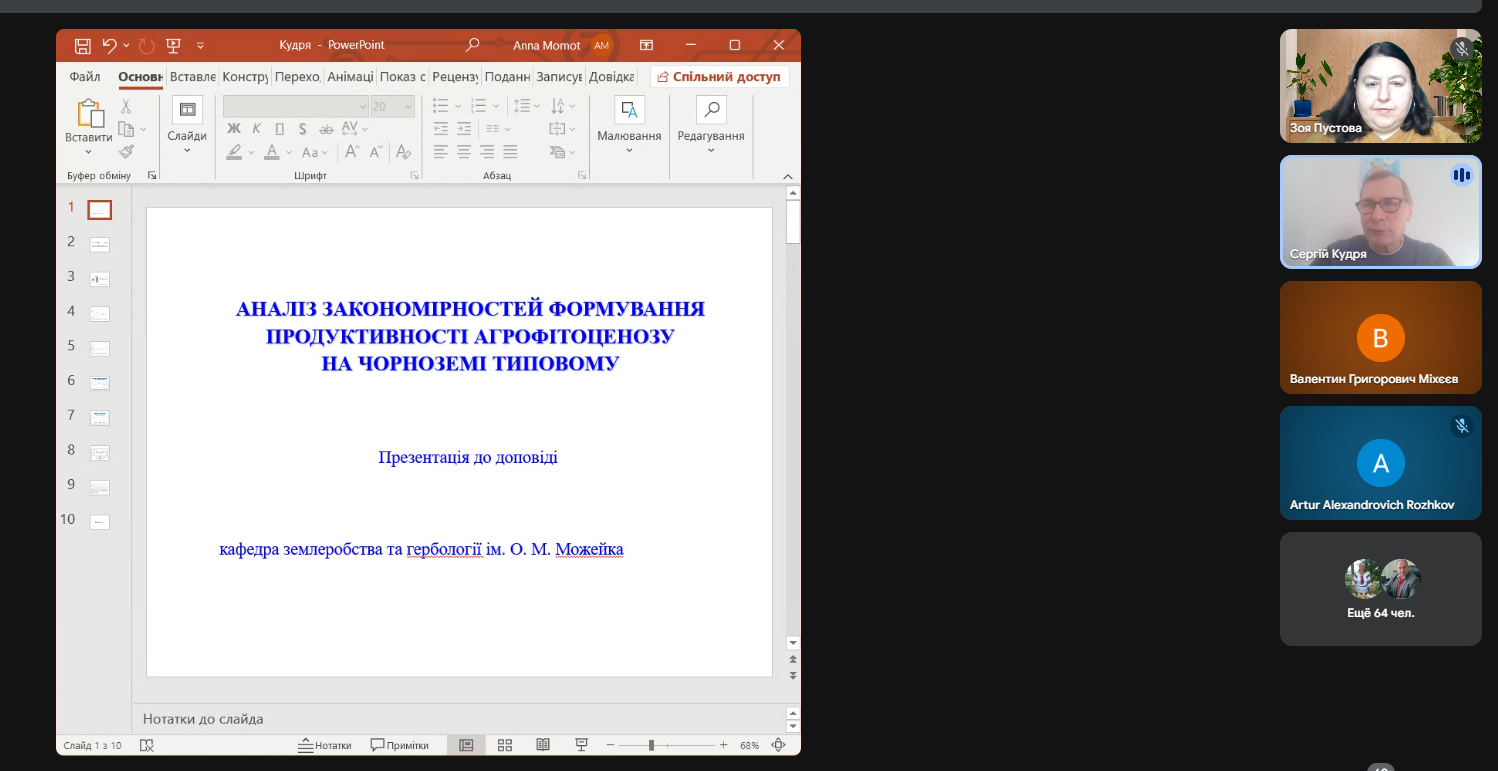Click the Undo arrow icon
The height and width of the screenshot is (771, 1498).
(109, 45)
